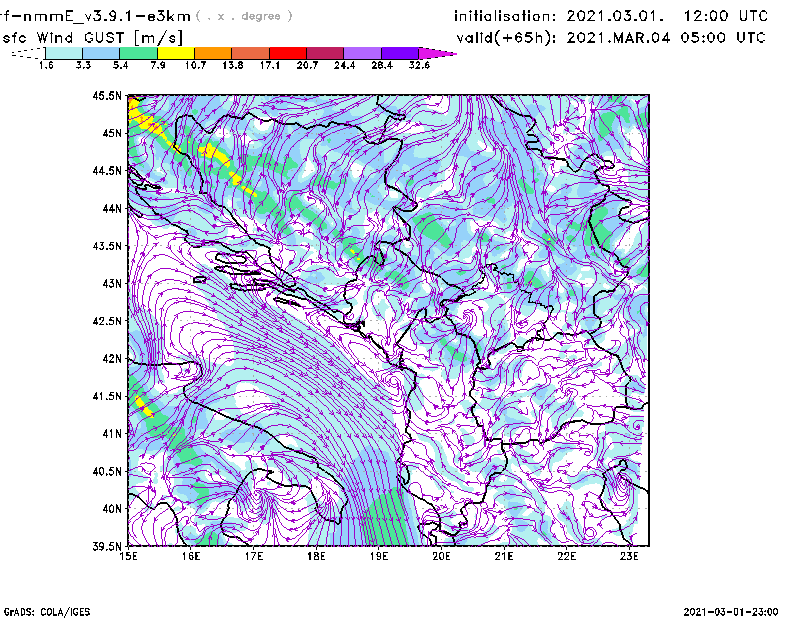
Task: Click the 'initialisation:' date line
Action: pos(611,16)
